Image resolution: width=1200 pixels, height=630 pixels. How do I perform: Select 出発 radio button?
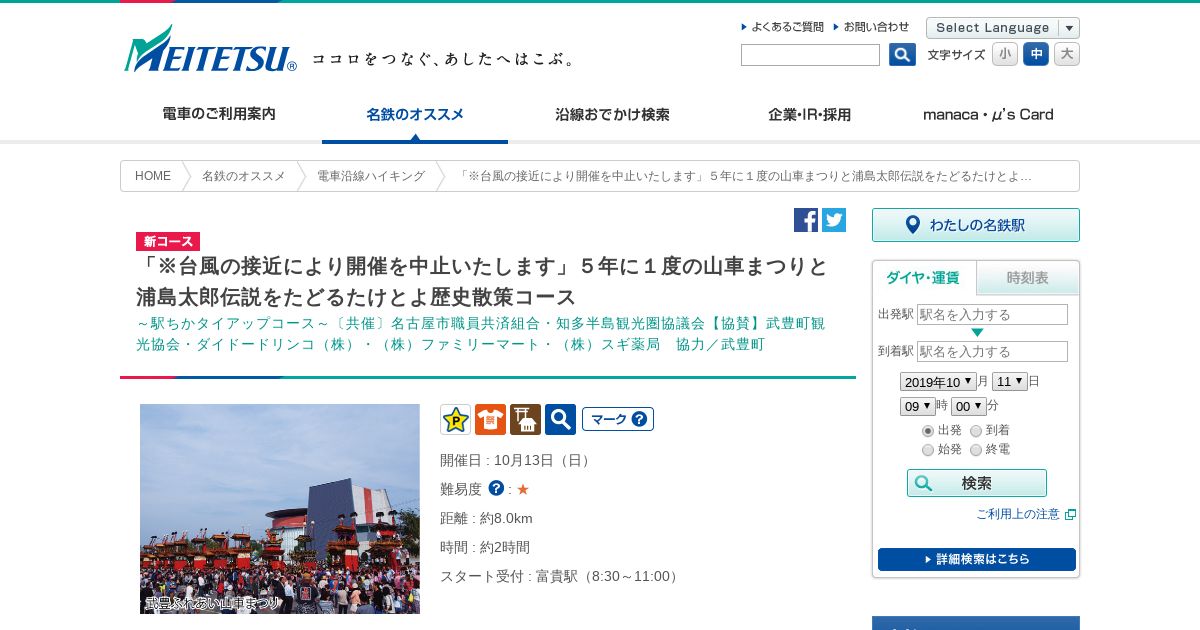[x=928, y=431]
